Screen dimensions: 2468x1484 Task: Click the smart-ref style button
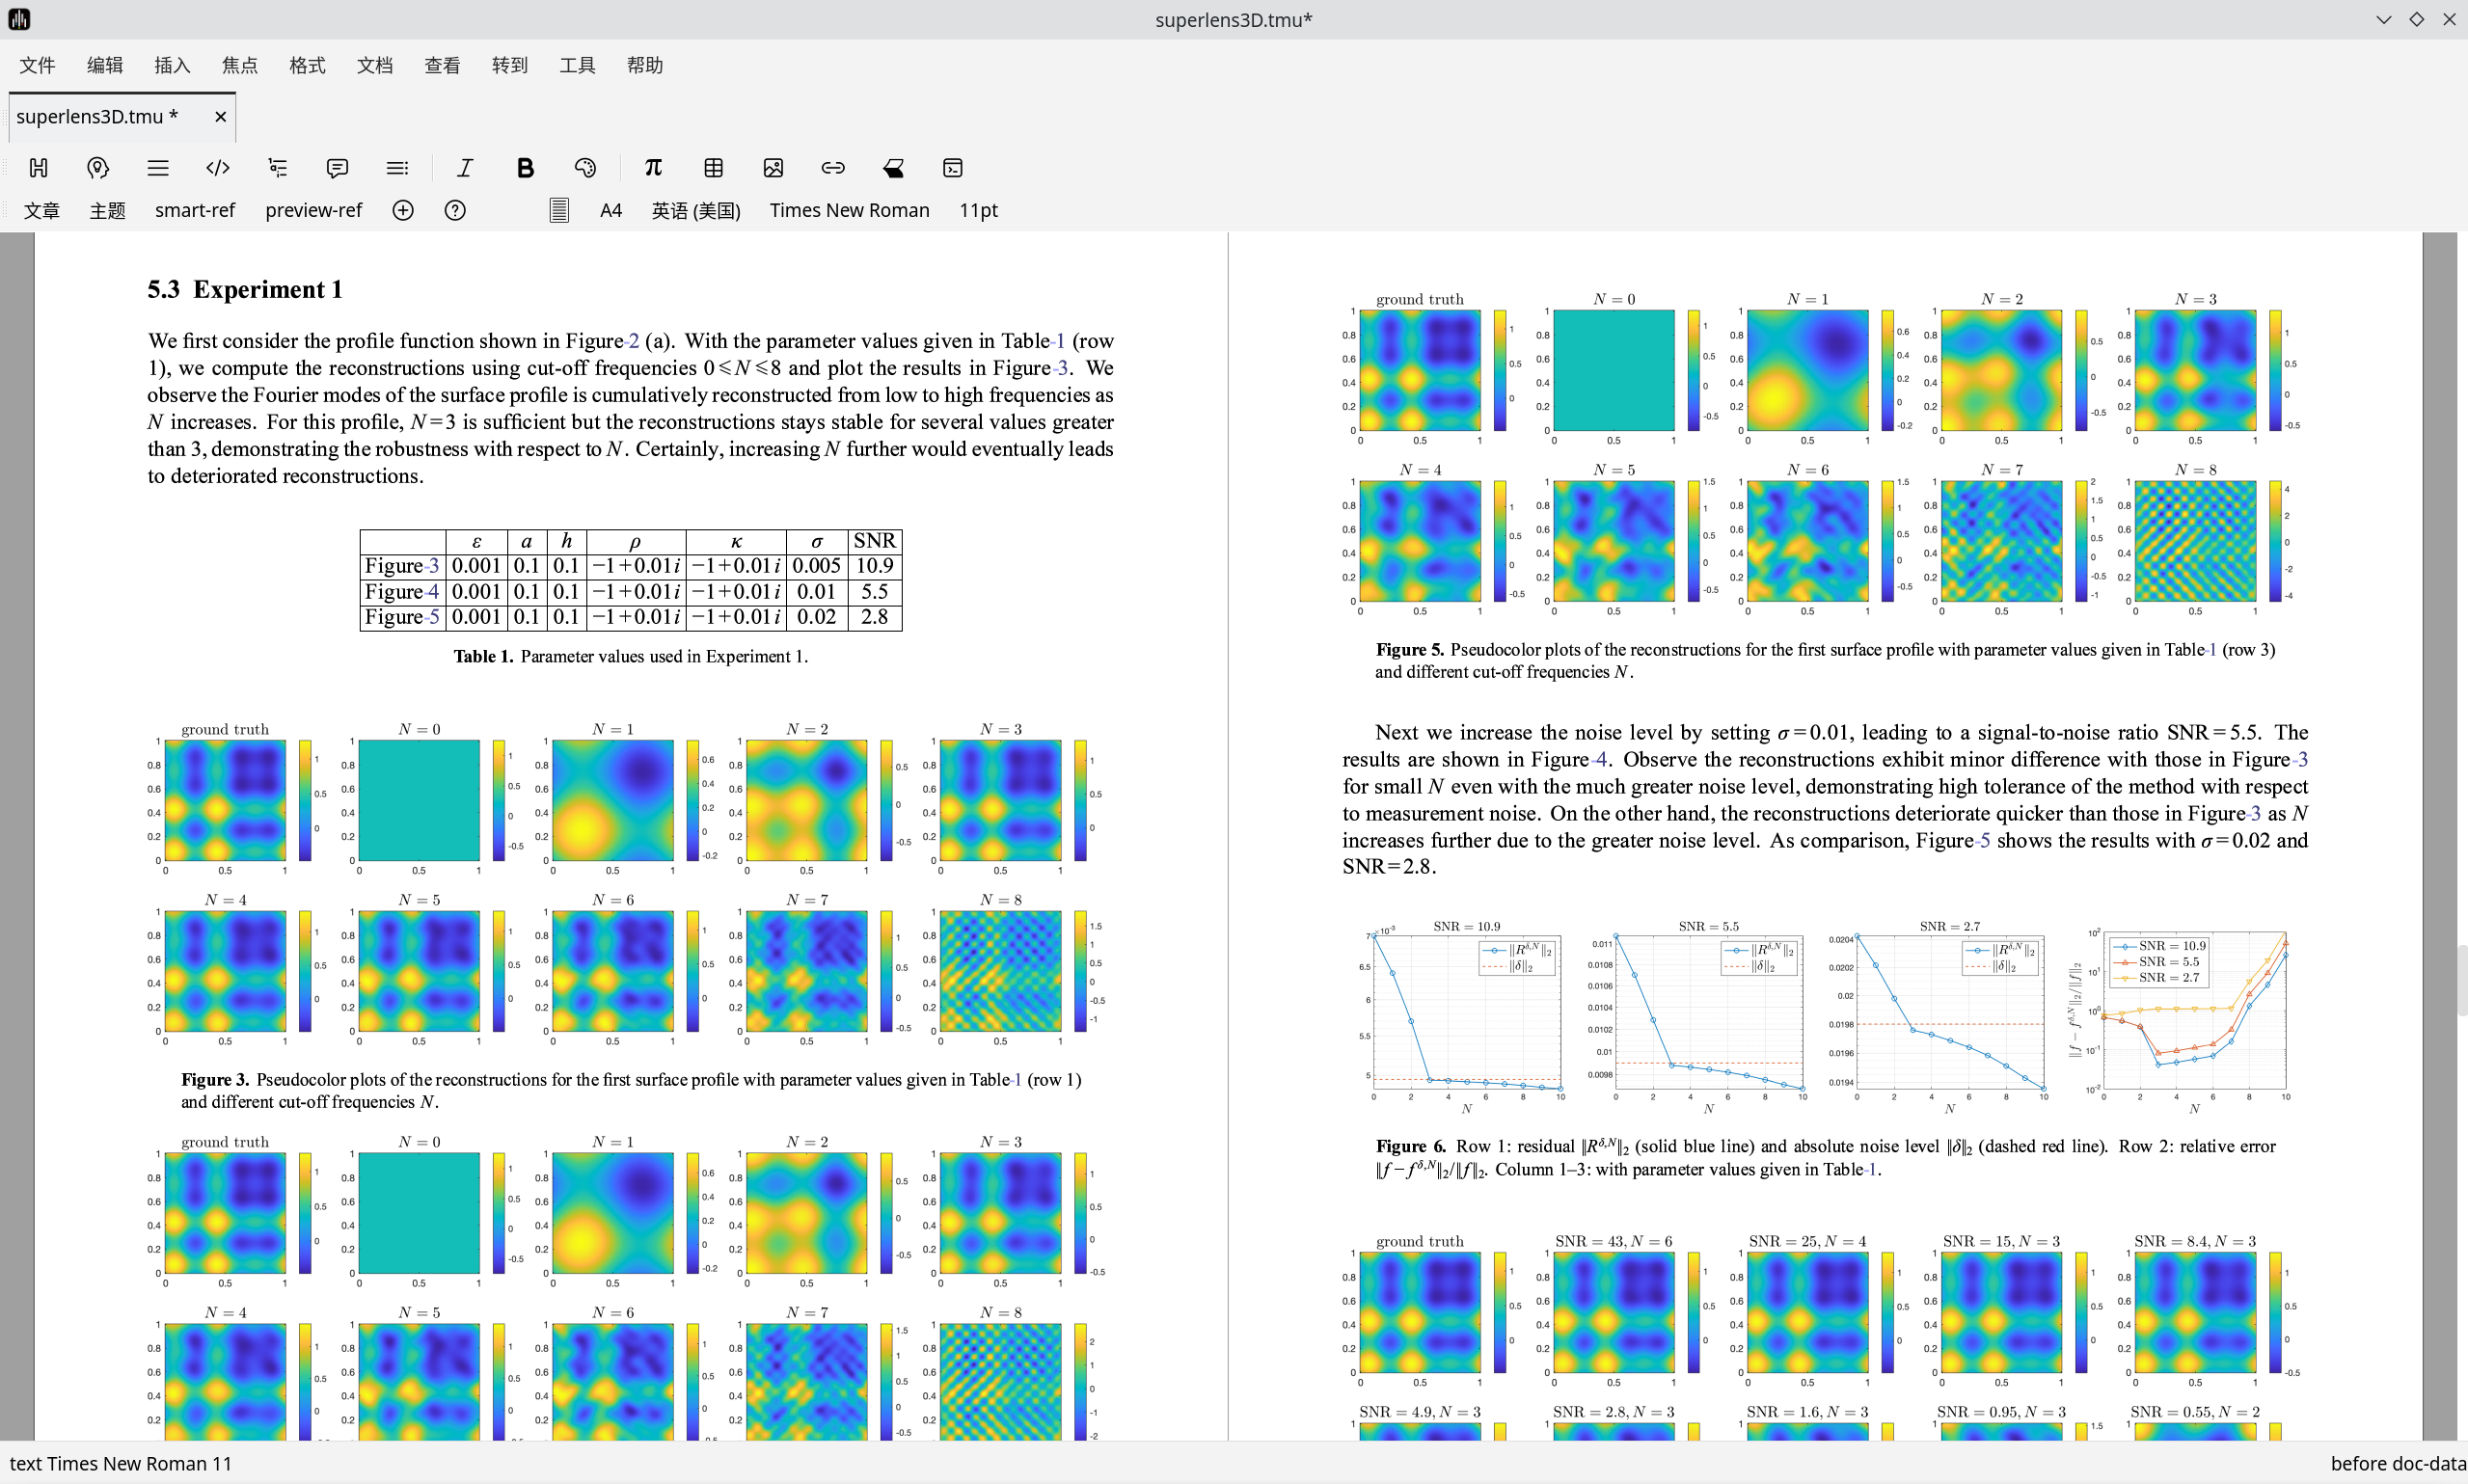coord(195,210)
